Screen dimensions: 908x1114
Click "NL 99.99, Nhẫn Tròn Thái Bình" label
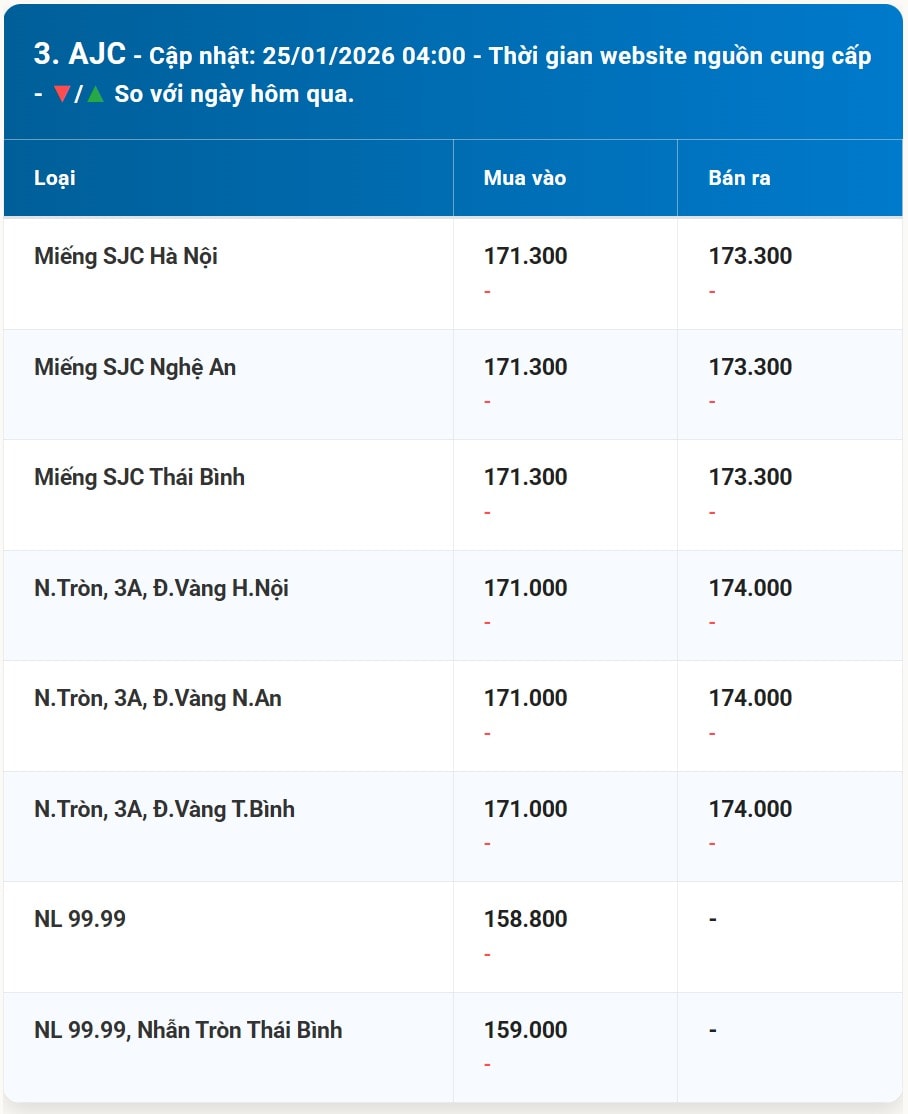[188, 1030]
